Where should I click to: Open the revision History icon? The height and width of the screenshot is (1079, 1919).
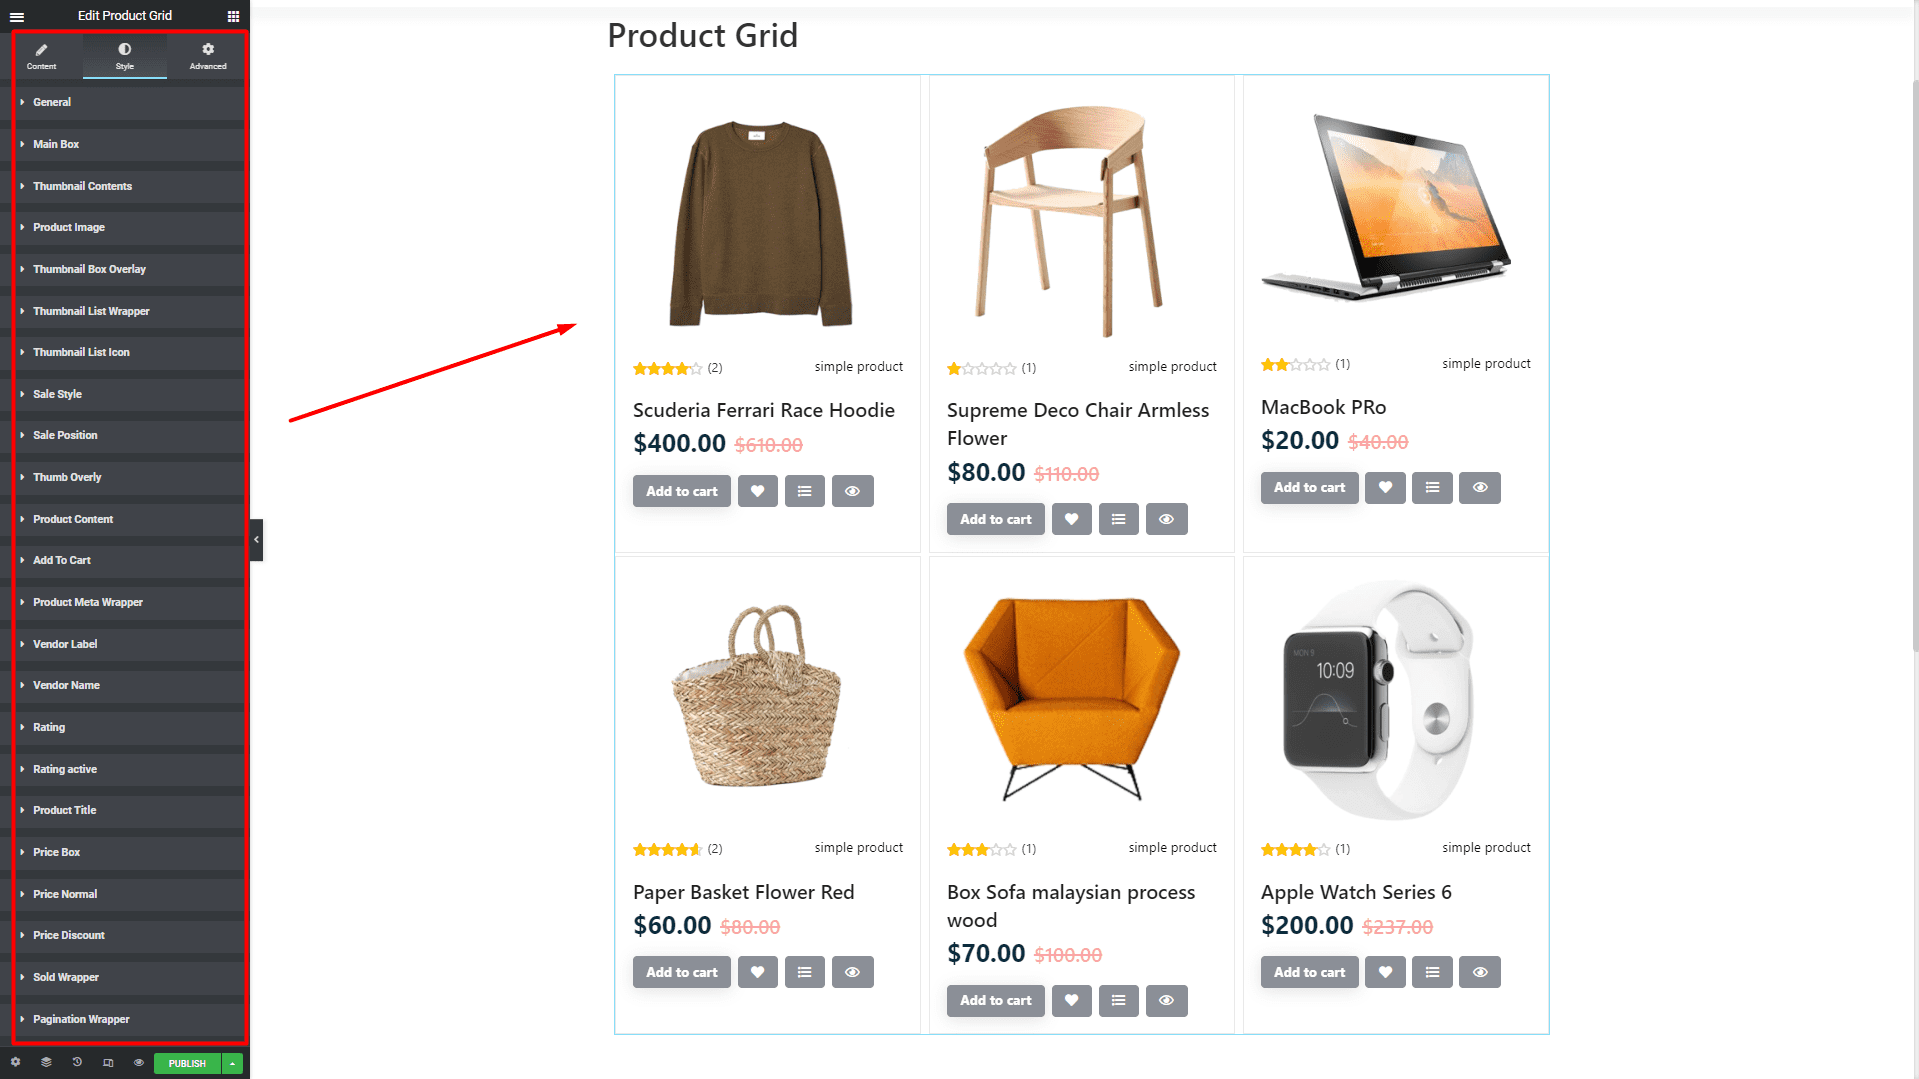(x=77, y=1063)
